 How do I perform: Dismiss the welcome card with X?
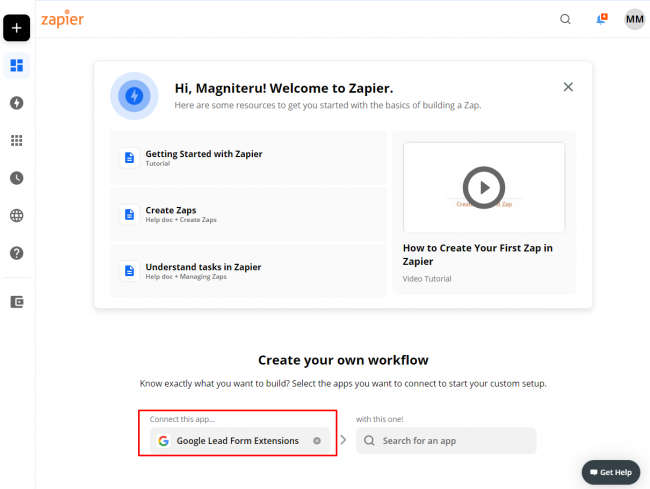(568, 87)
